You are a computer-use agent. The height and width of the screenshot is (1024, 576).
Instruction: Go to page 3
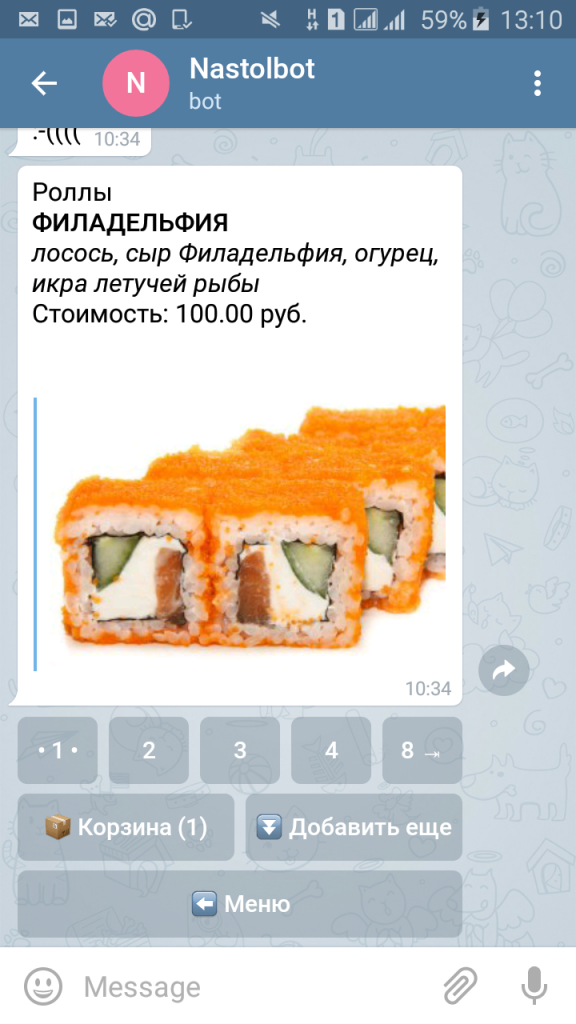(240, 750)
